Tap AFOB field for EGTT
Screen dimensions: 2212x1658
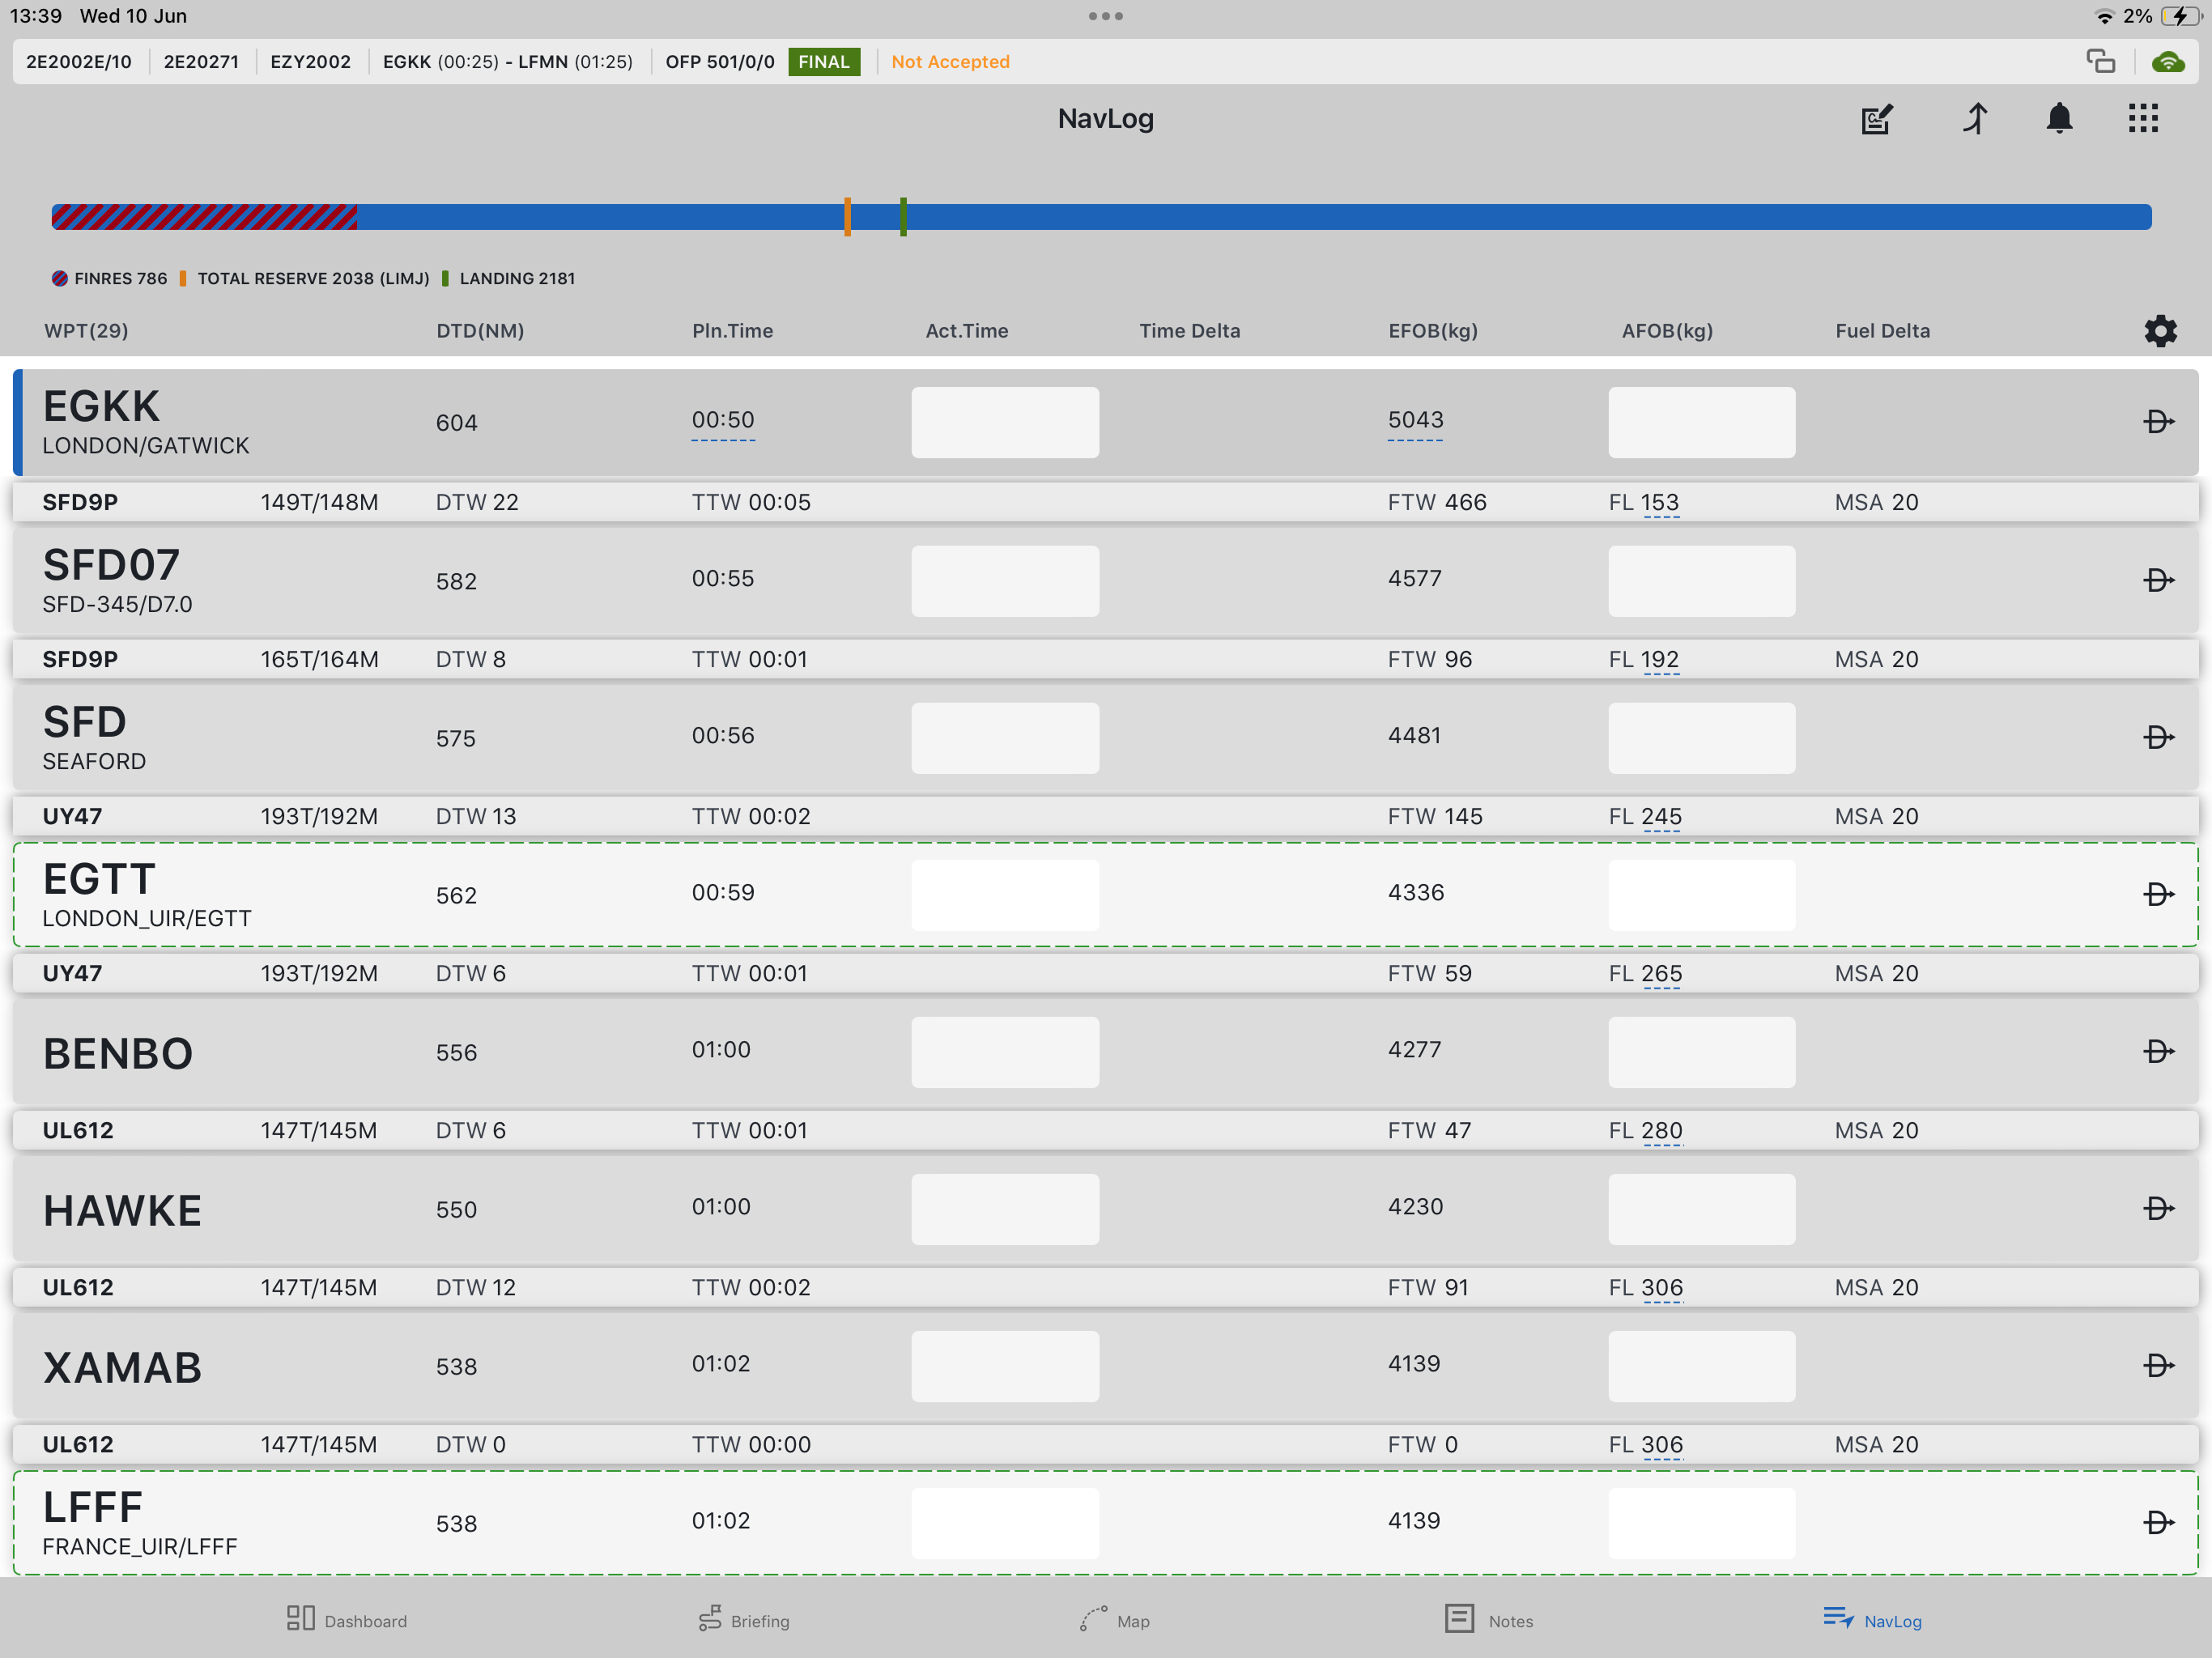coord(1701,894)
